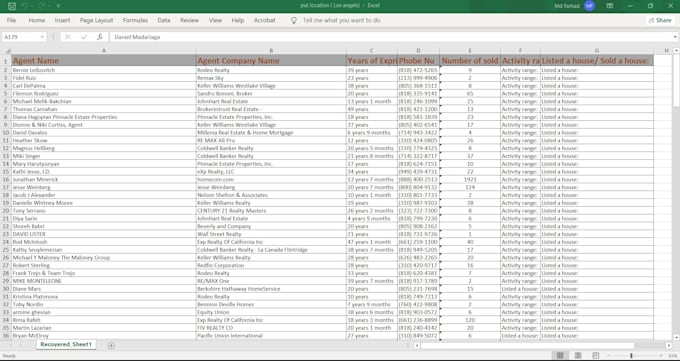Open the View tab
This screenshot has width=680, height=361.
point(215,20)
